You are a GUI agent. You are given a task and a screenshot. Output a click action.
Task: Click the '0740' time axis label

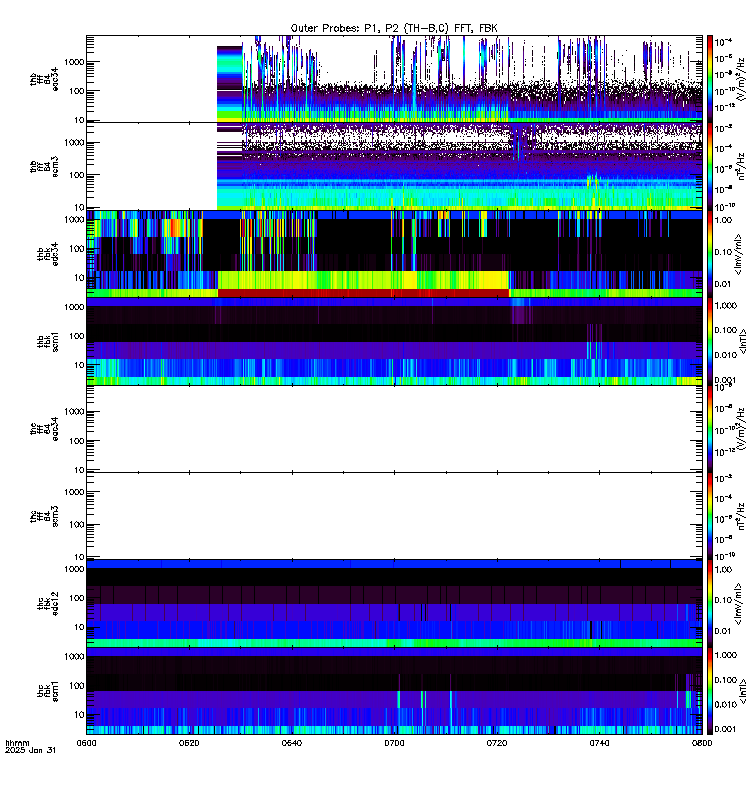coord(599,743)
